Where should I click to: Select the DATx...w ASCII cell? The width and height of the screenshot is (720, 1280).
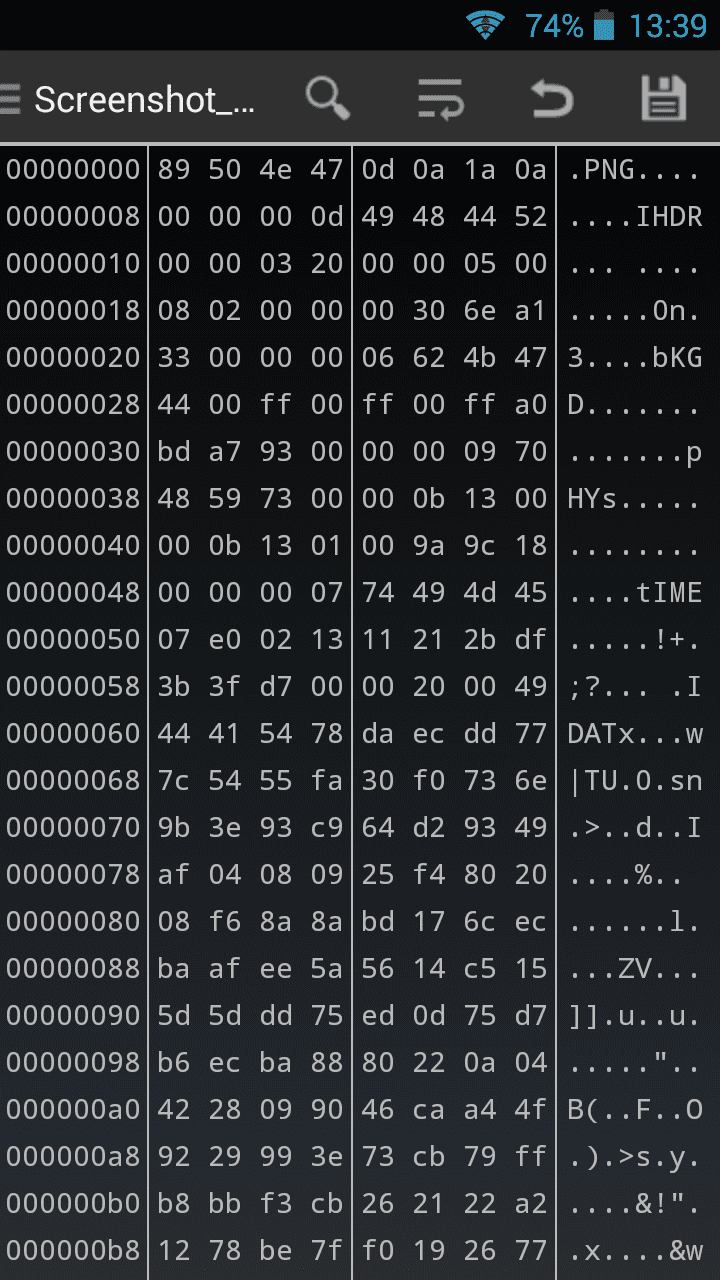(635, 734)
